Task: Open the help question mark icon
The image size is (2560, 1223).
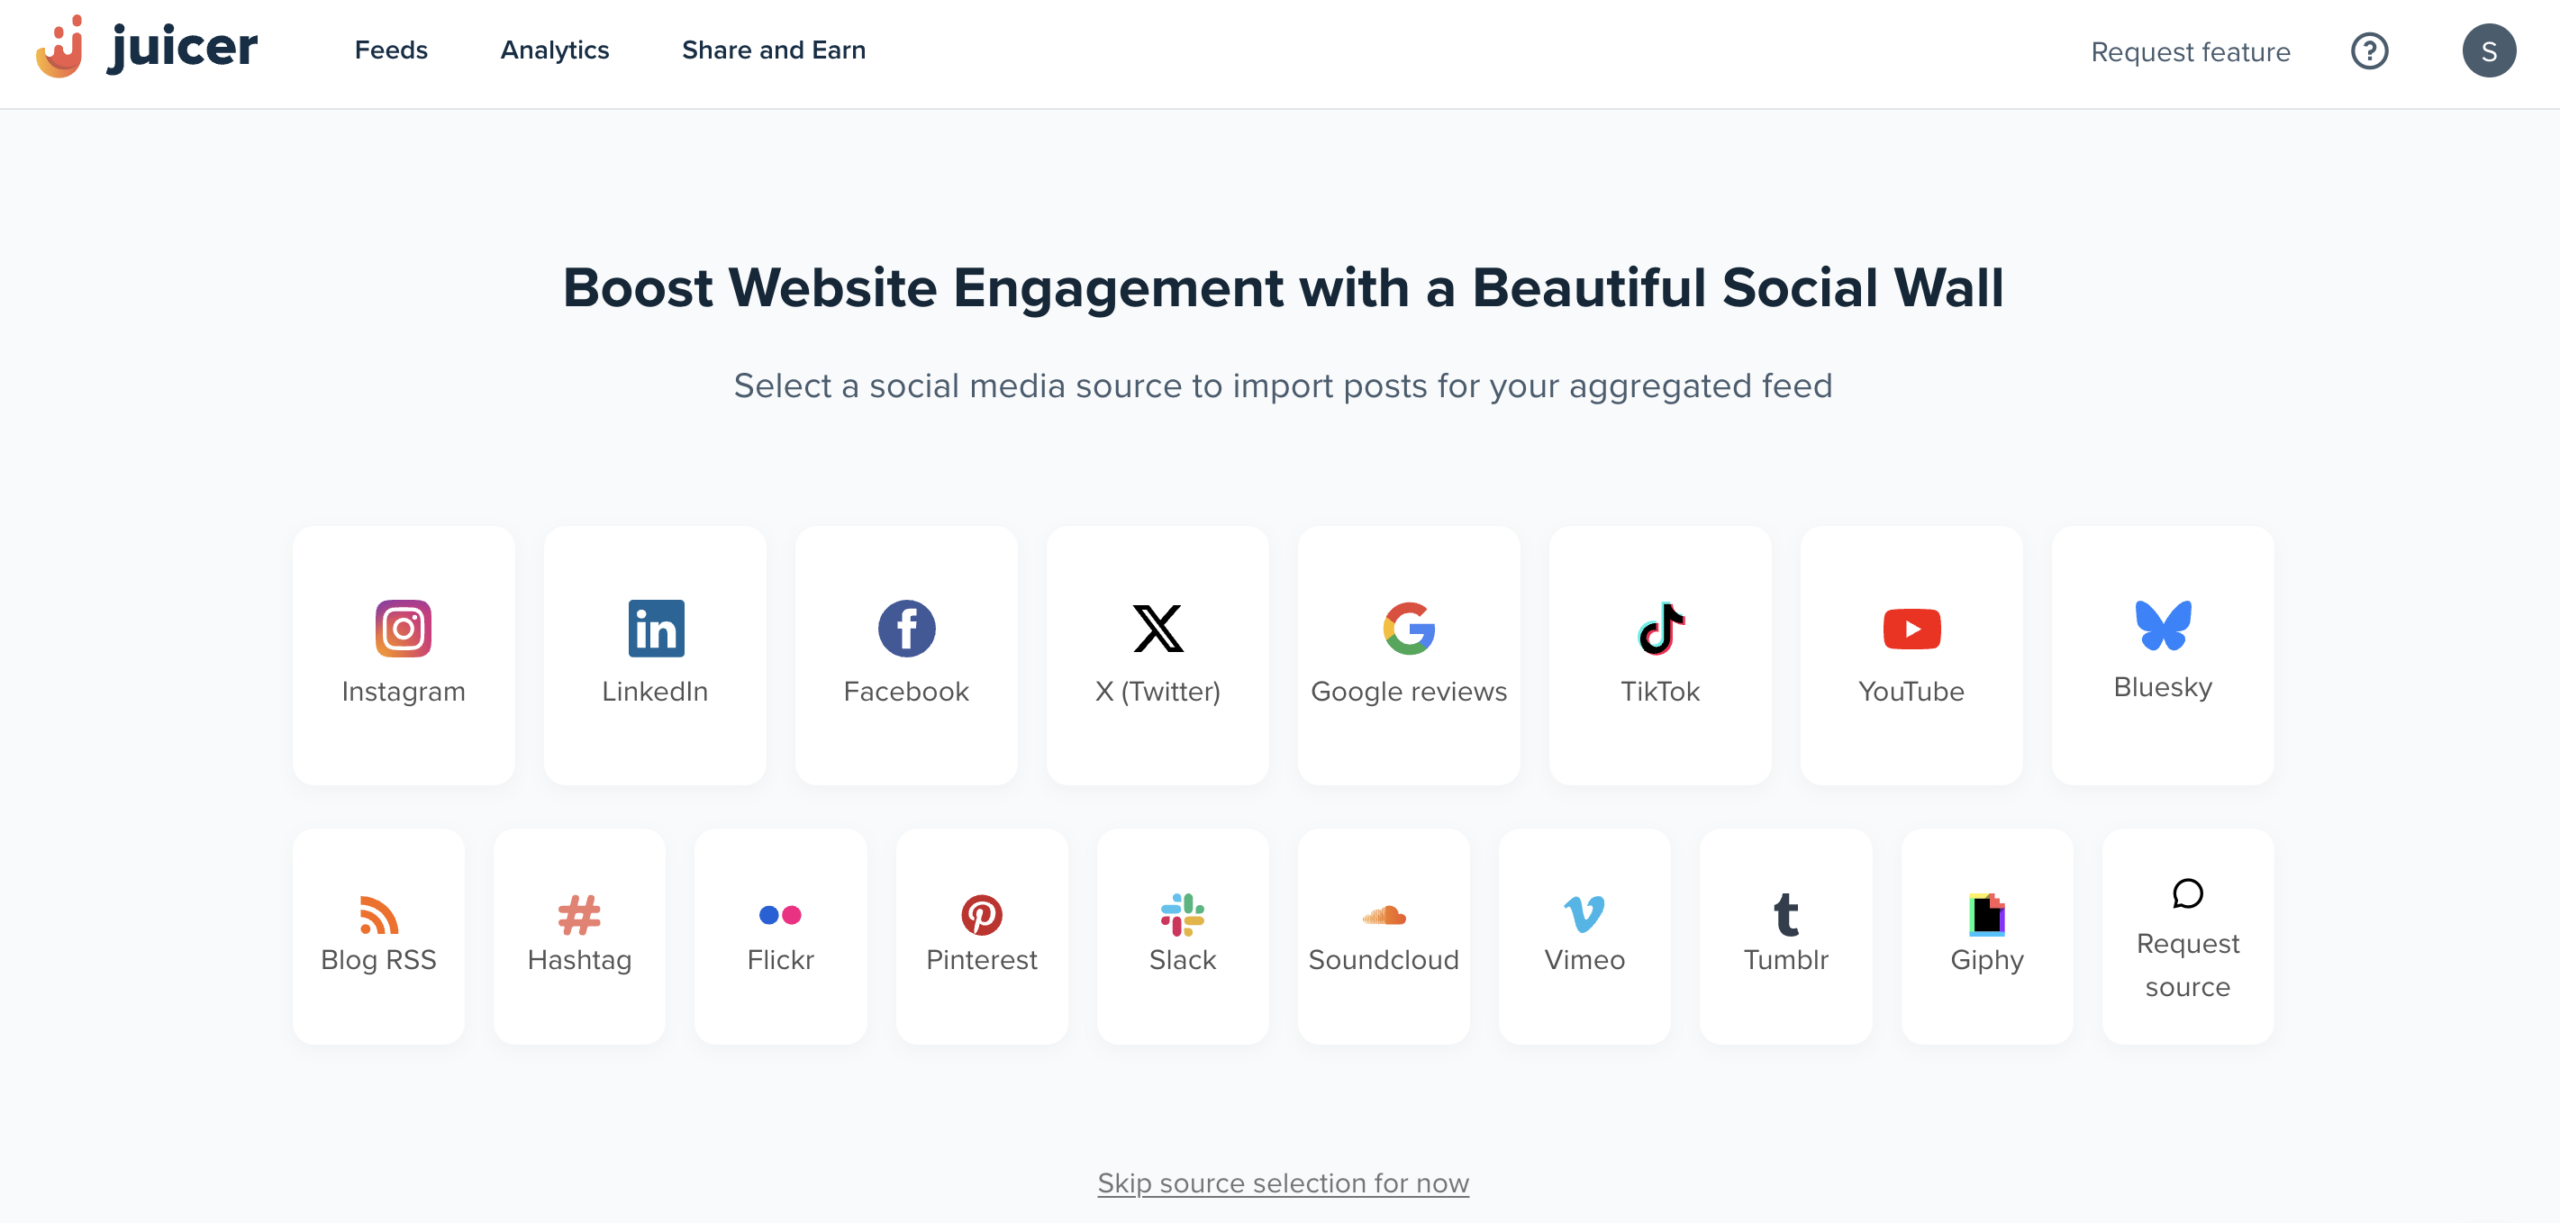Action: coord(2369,51)
